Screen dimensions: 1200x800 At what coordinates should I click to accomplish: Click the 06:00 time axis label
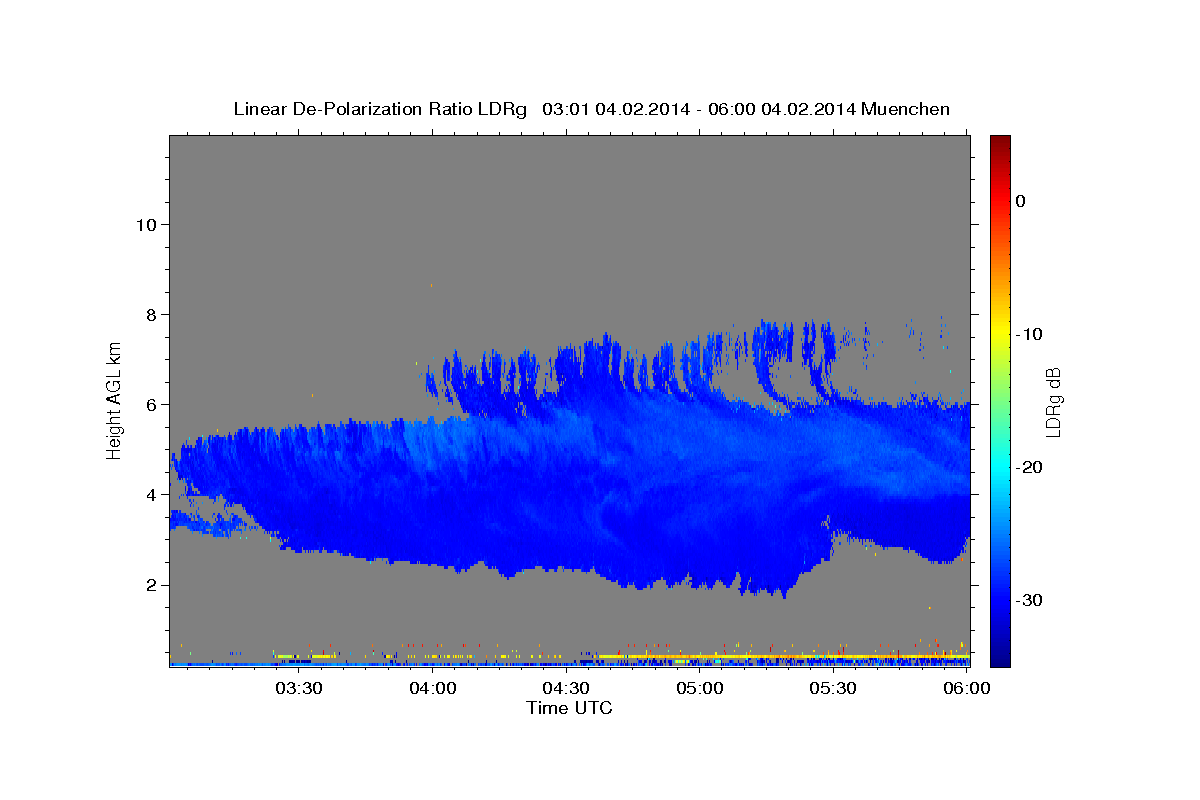click(967, 688)
